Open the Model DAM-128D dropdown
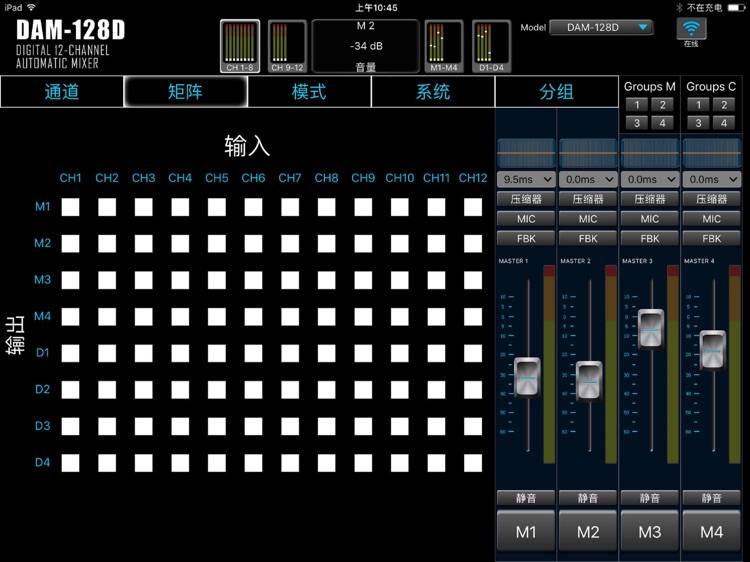 click(601, 28)
